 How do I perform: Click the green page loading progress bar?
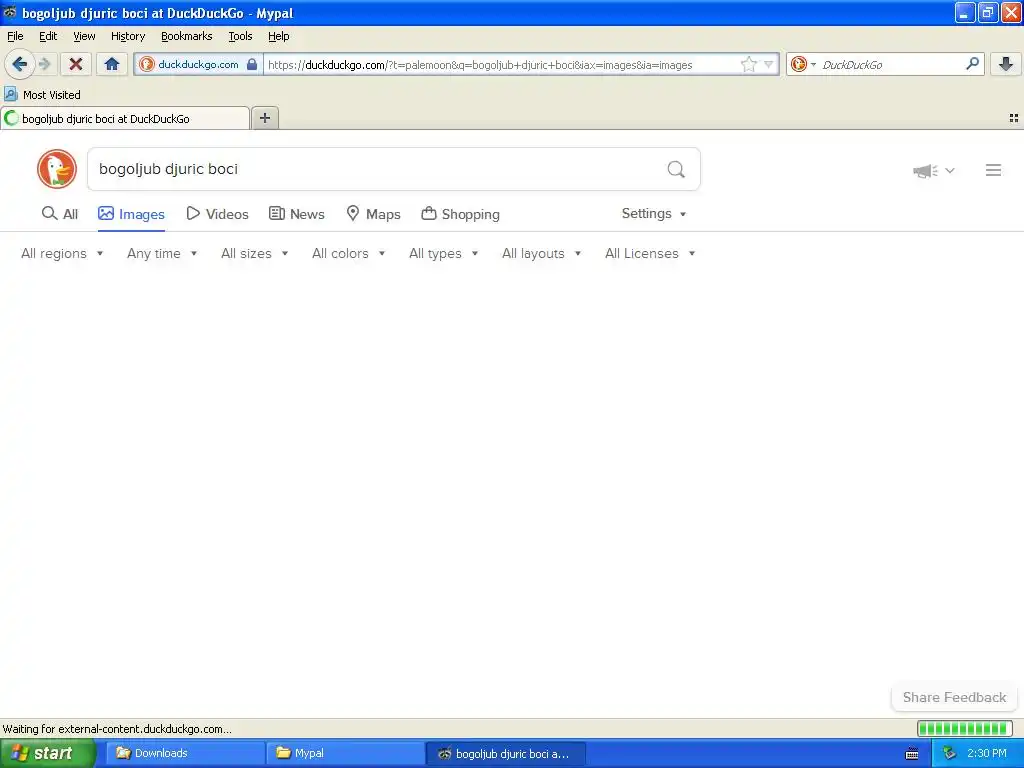[x=965, y=728]
